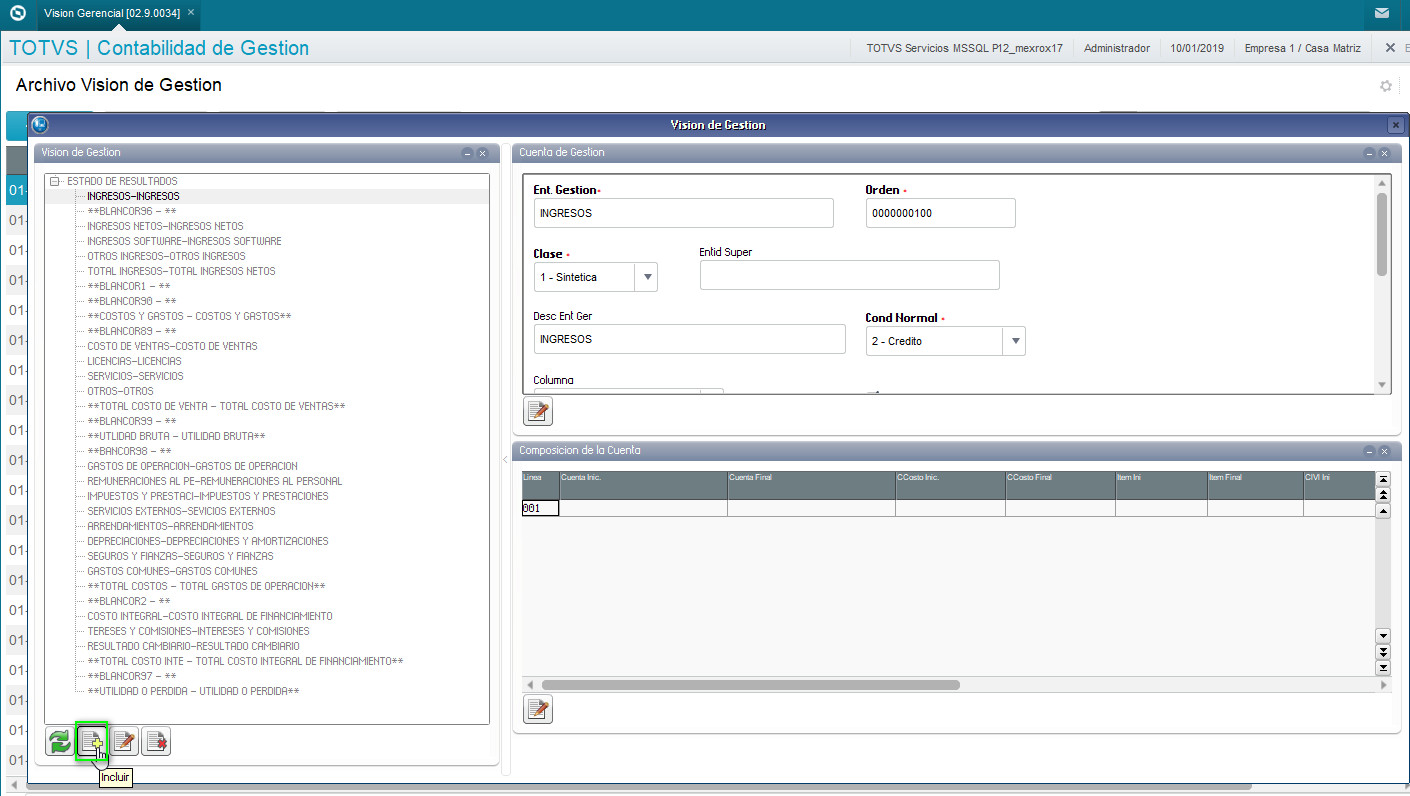
Task: Select INGRESOS-INGRESOS tree item
Action: 133,196
